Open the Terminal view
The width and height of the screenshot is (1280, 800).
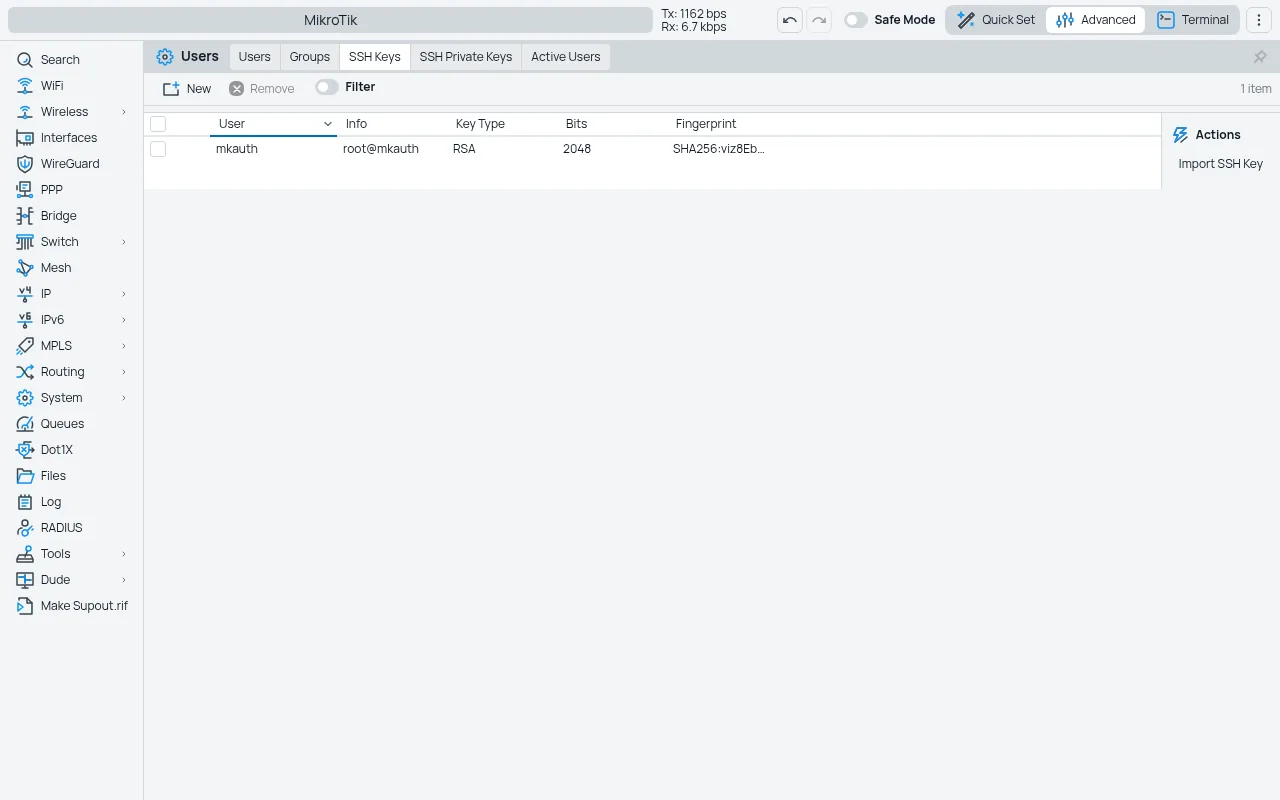pos(1193,20)
